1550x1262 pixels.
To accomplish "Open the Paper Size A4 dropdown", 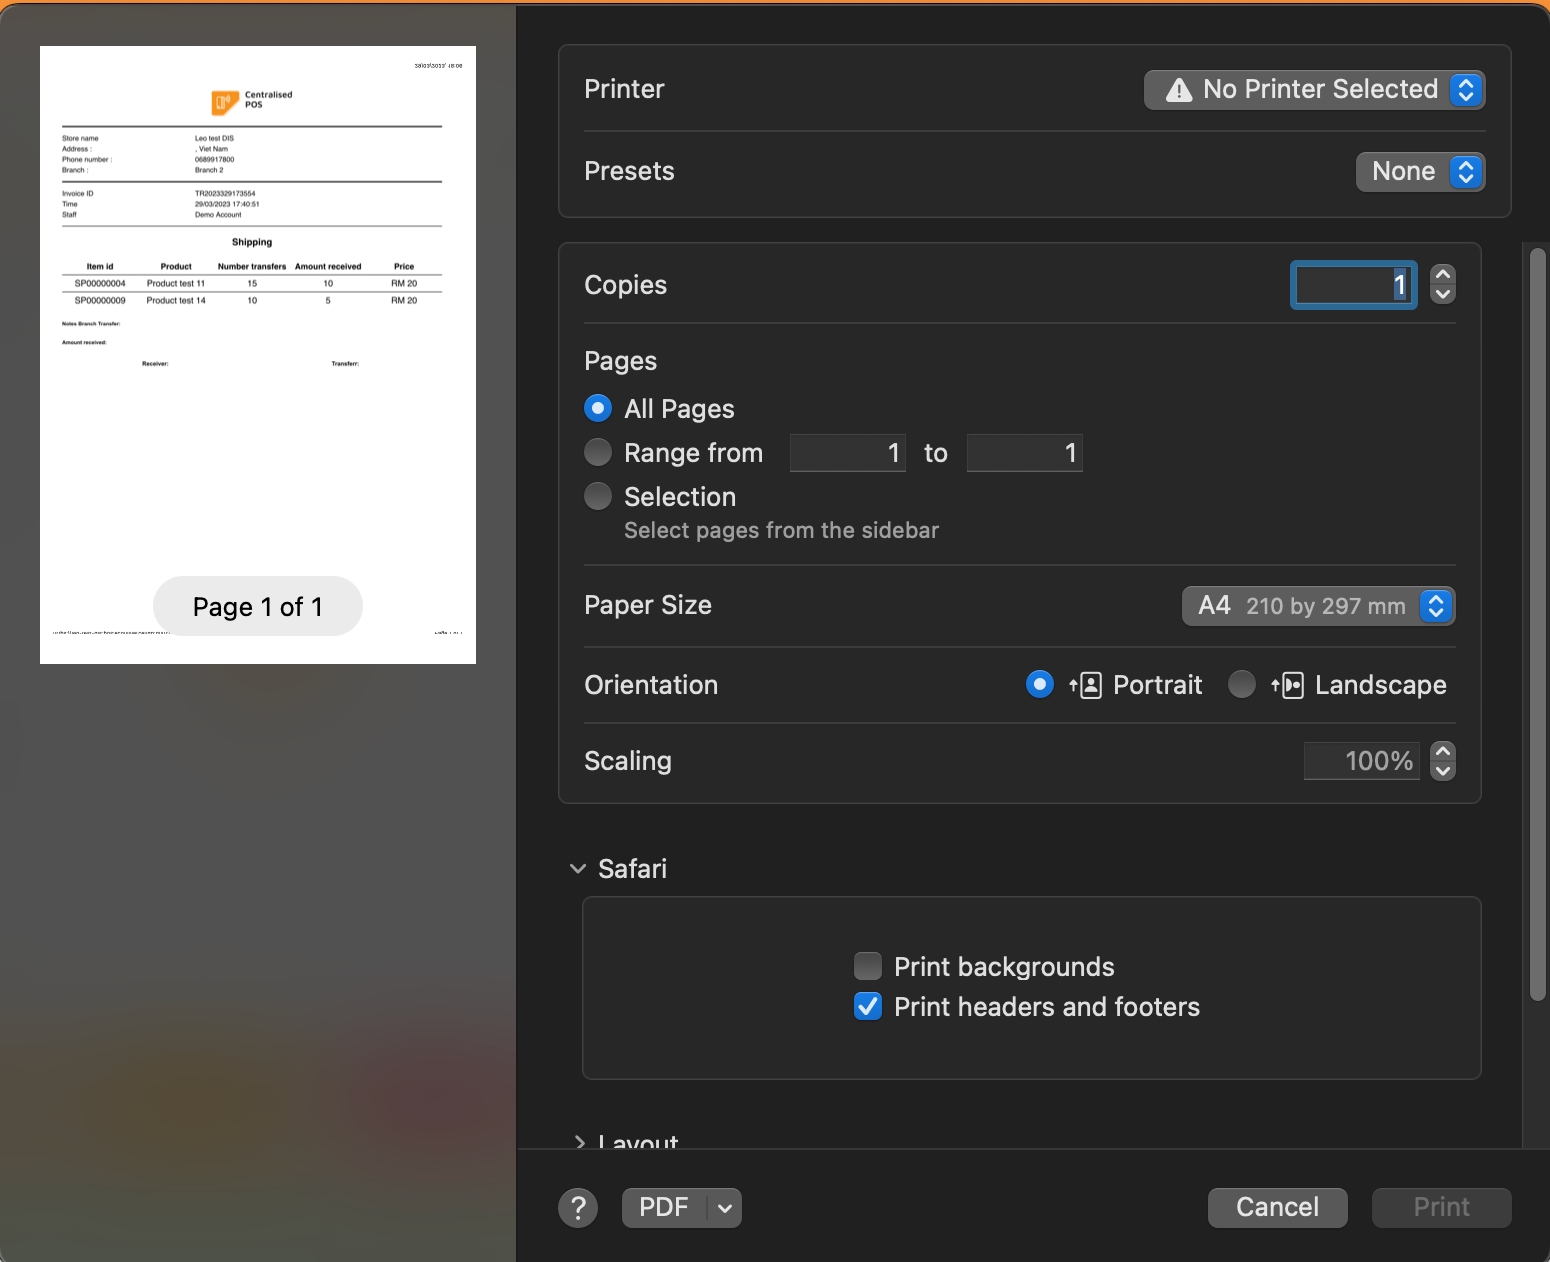I will 1318,606.
